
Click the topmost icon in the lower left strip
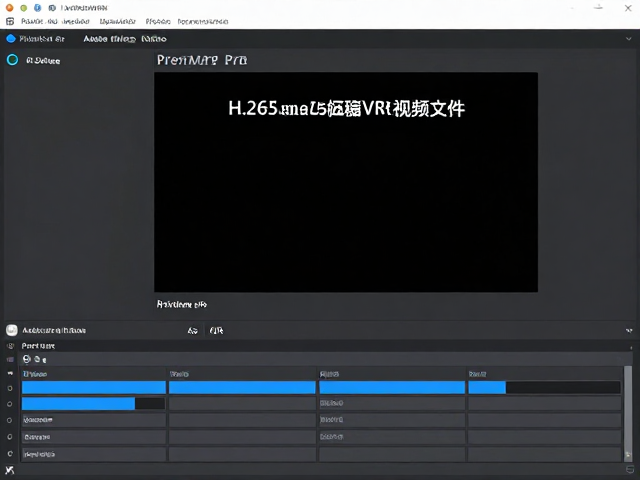[x=10, y=346]
